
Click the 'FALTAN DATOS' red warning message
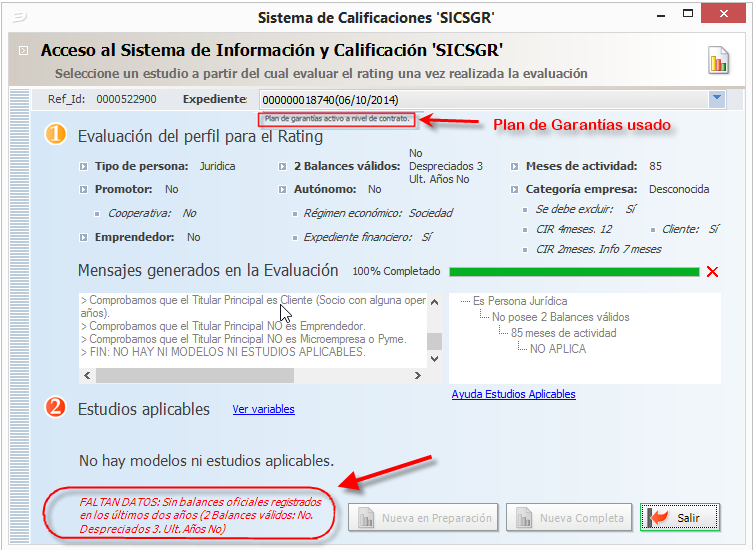201,515
